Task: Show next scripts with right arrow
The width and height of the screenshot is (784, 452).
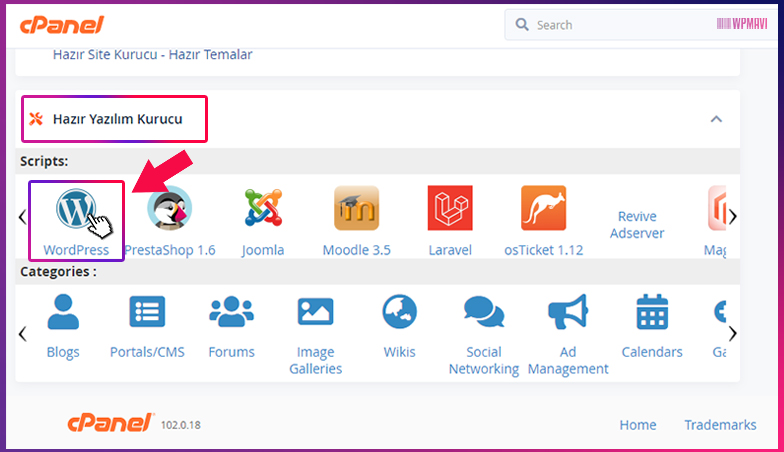Action: 732,217
